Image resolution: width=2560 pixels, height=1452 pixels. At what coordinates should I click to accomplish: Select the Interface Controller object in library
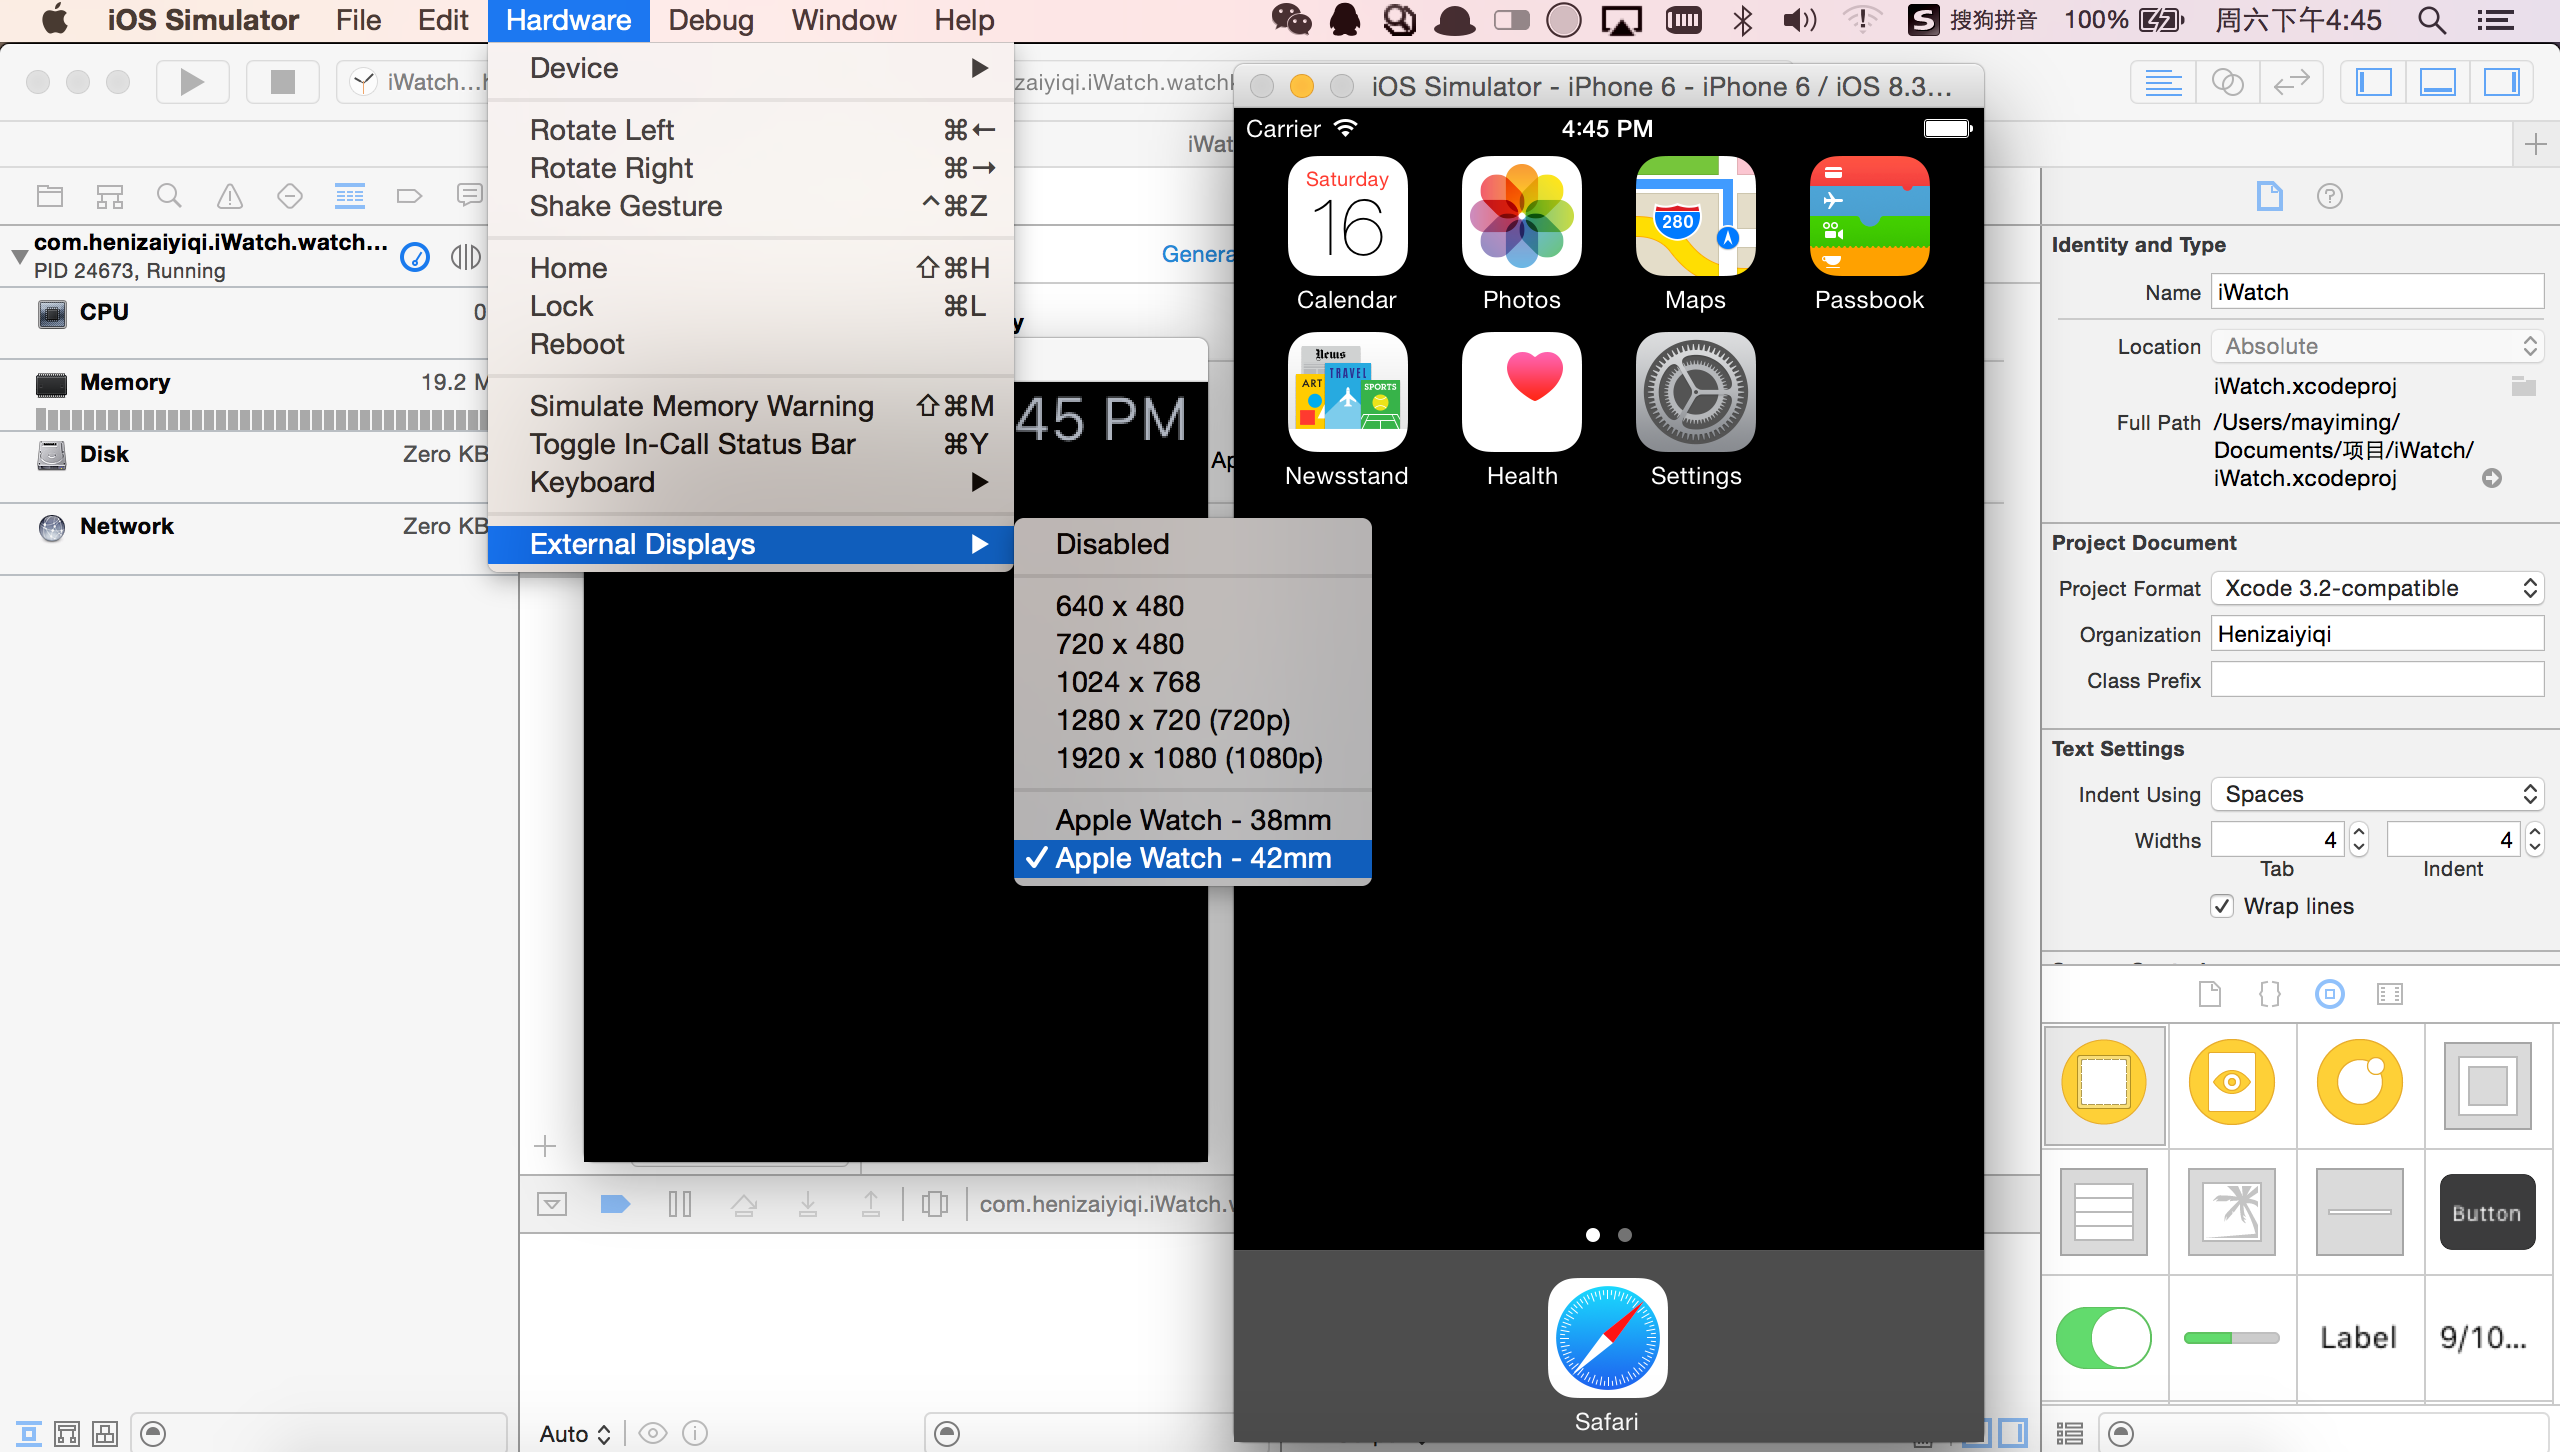pyautogui.click(x=2104, y=1084)
